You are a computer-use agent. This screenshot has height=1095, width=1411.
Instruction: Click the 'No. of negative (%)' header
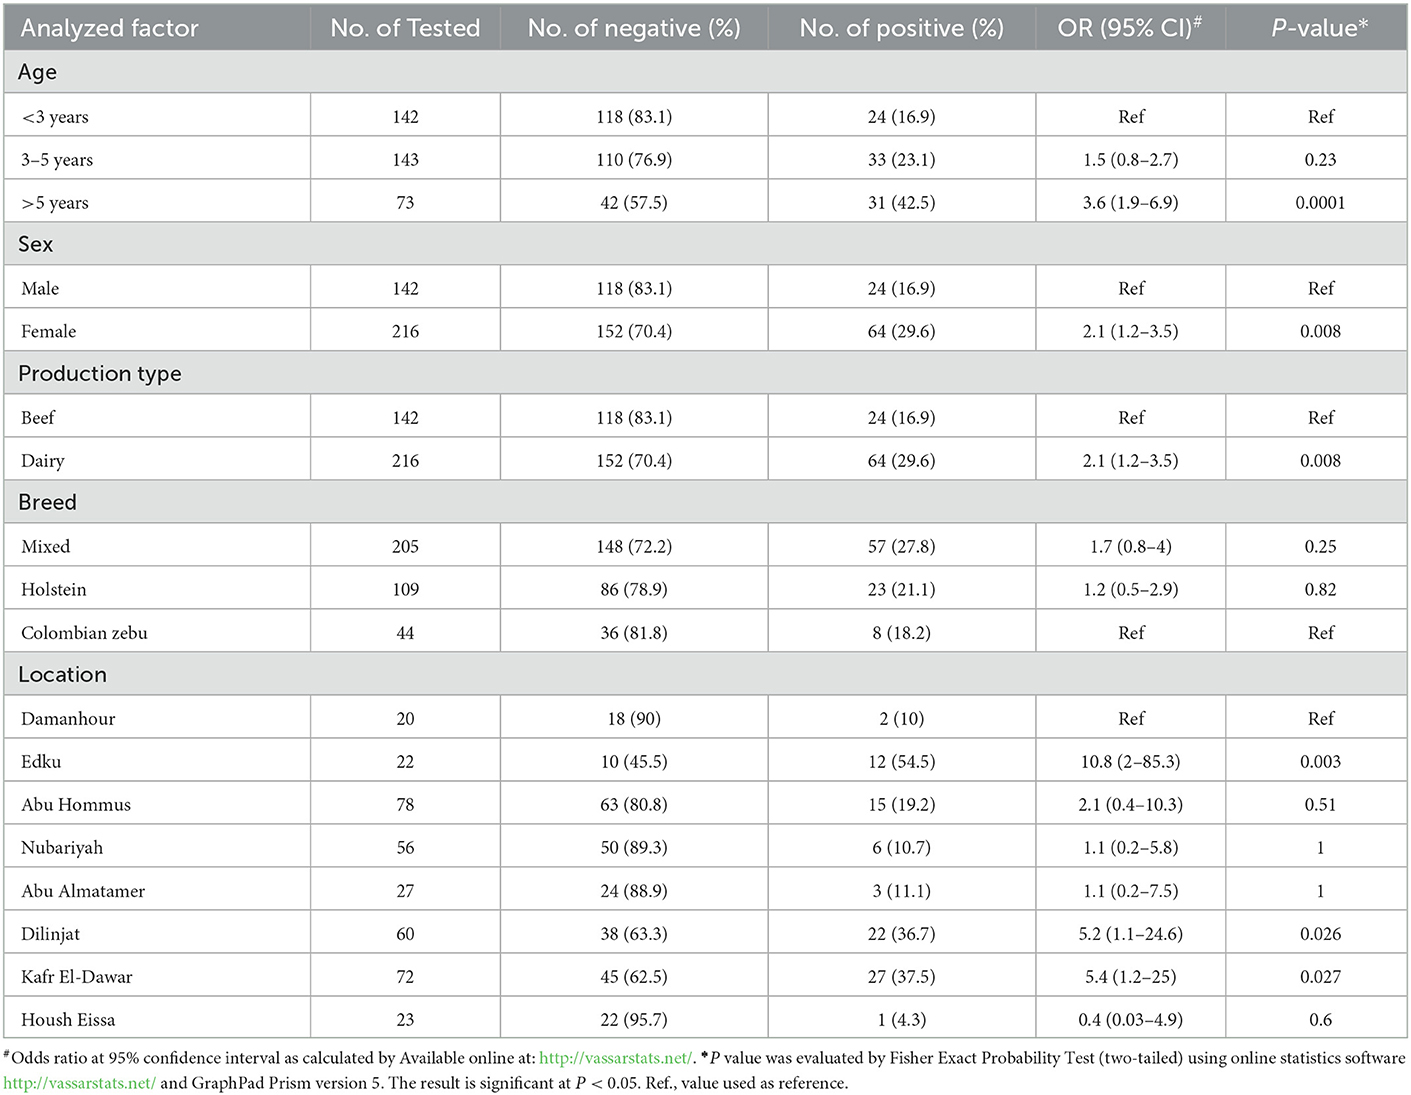coord(634,28)
